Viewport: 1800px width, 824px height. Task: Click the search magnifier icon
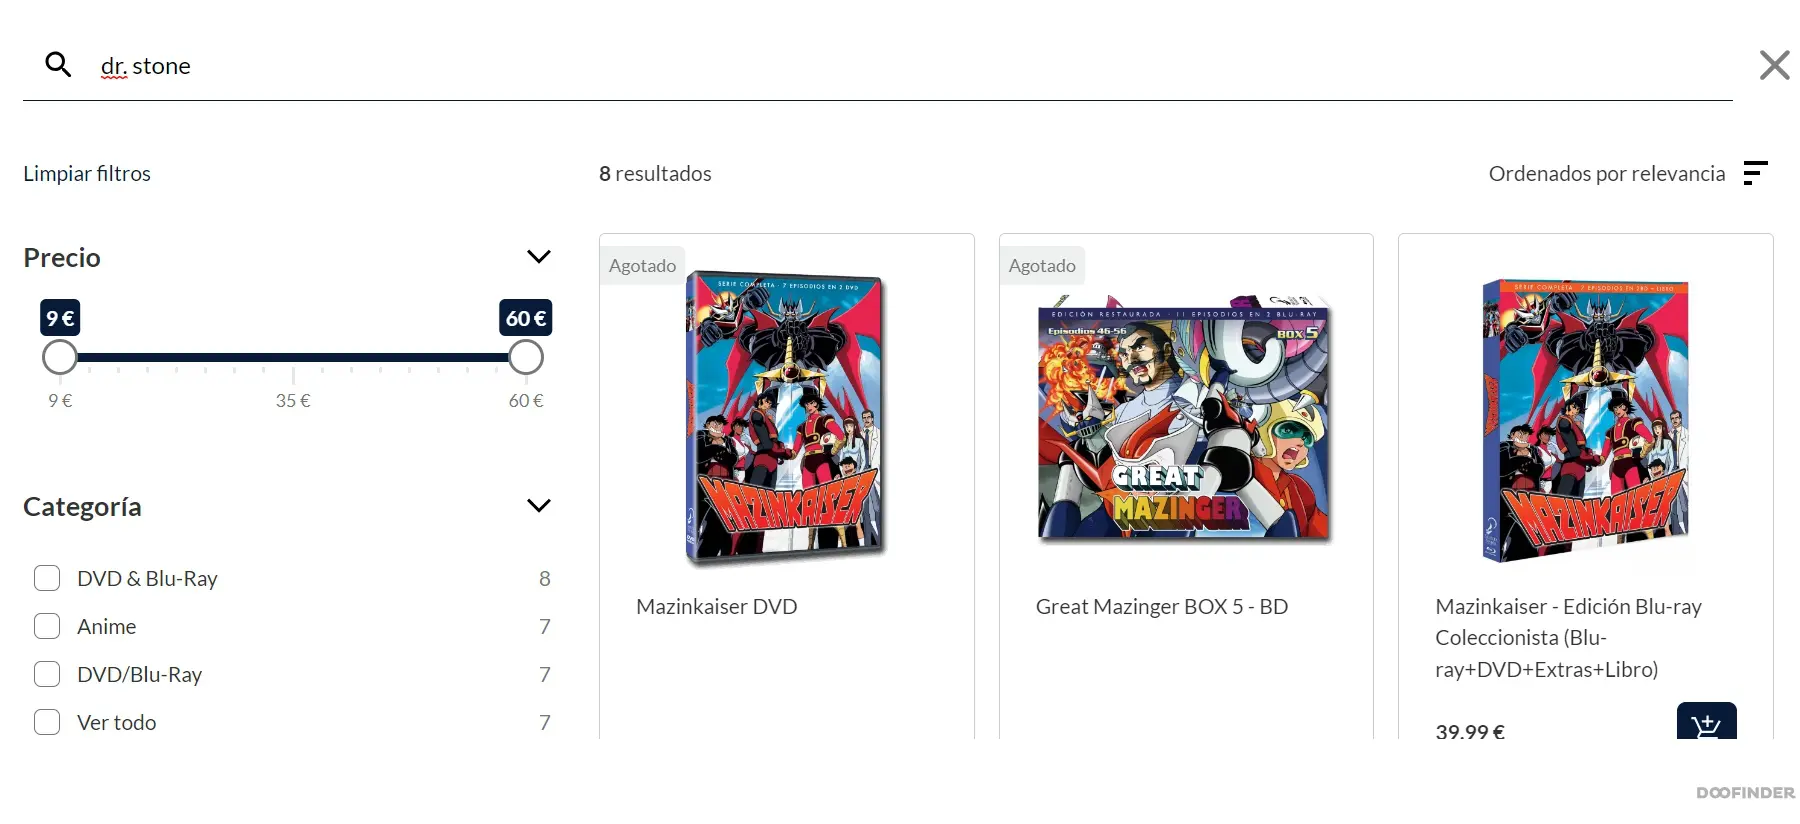point(58,65)
